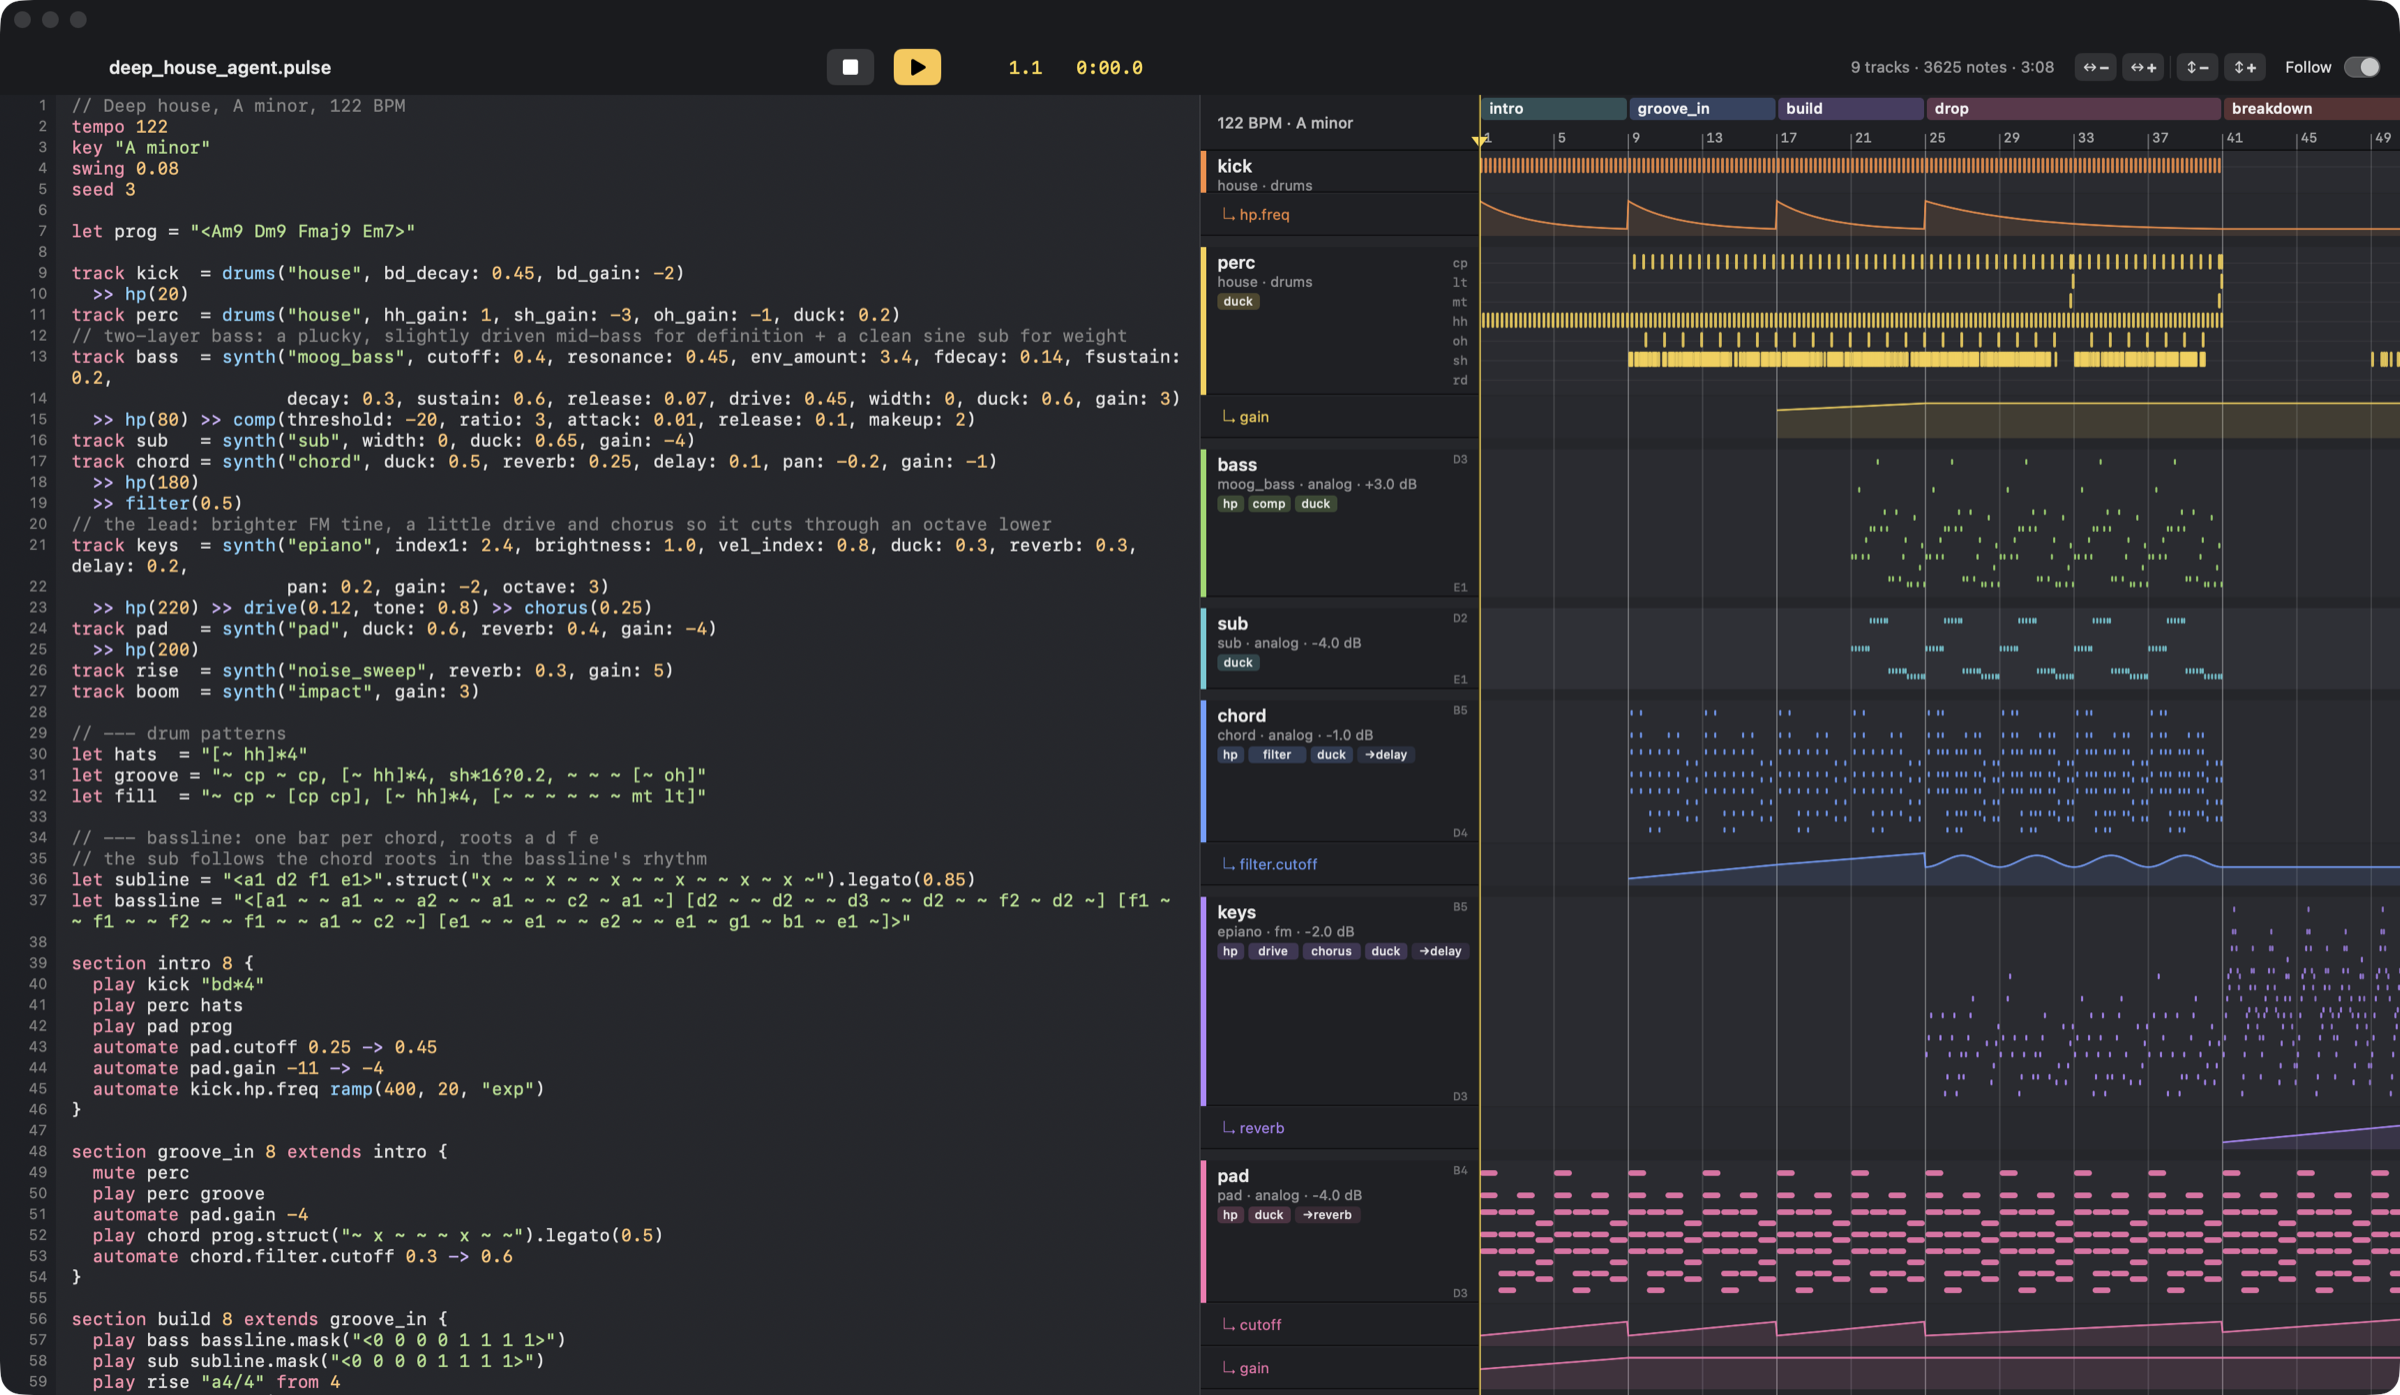Screen dimensions: 2400x1395
Task: Place cursor on 'mute perc' code line
Action: coord(140,1172)
